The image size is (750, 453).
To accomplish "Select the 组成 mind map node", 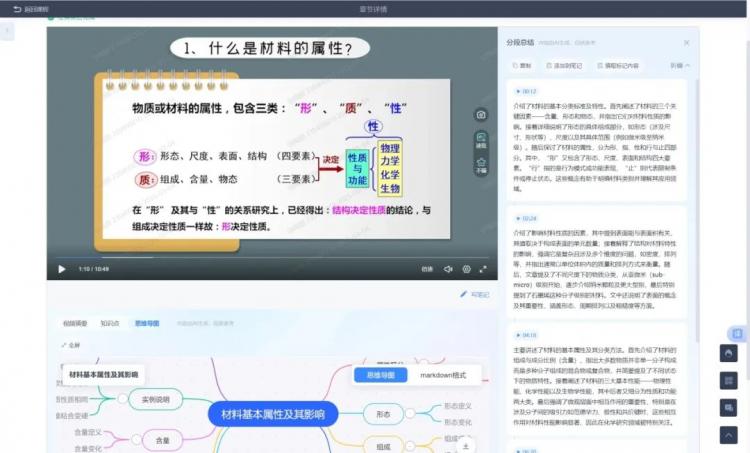I will (x=383, y=446).
